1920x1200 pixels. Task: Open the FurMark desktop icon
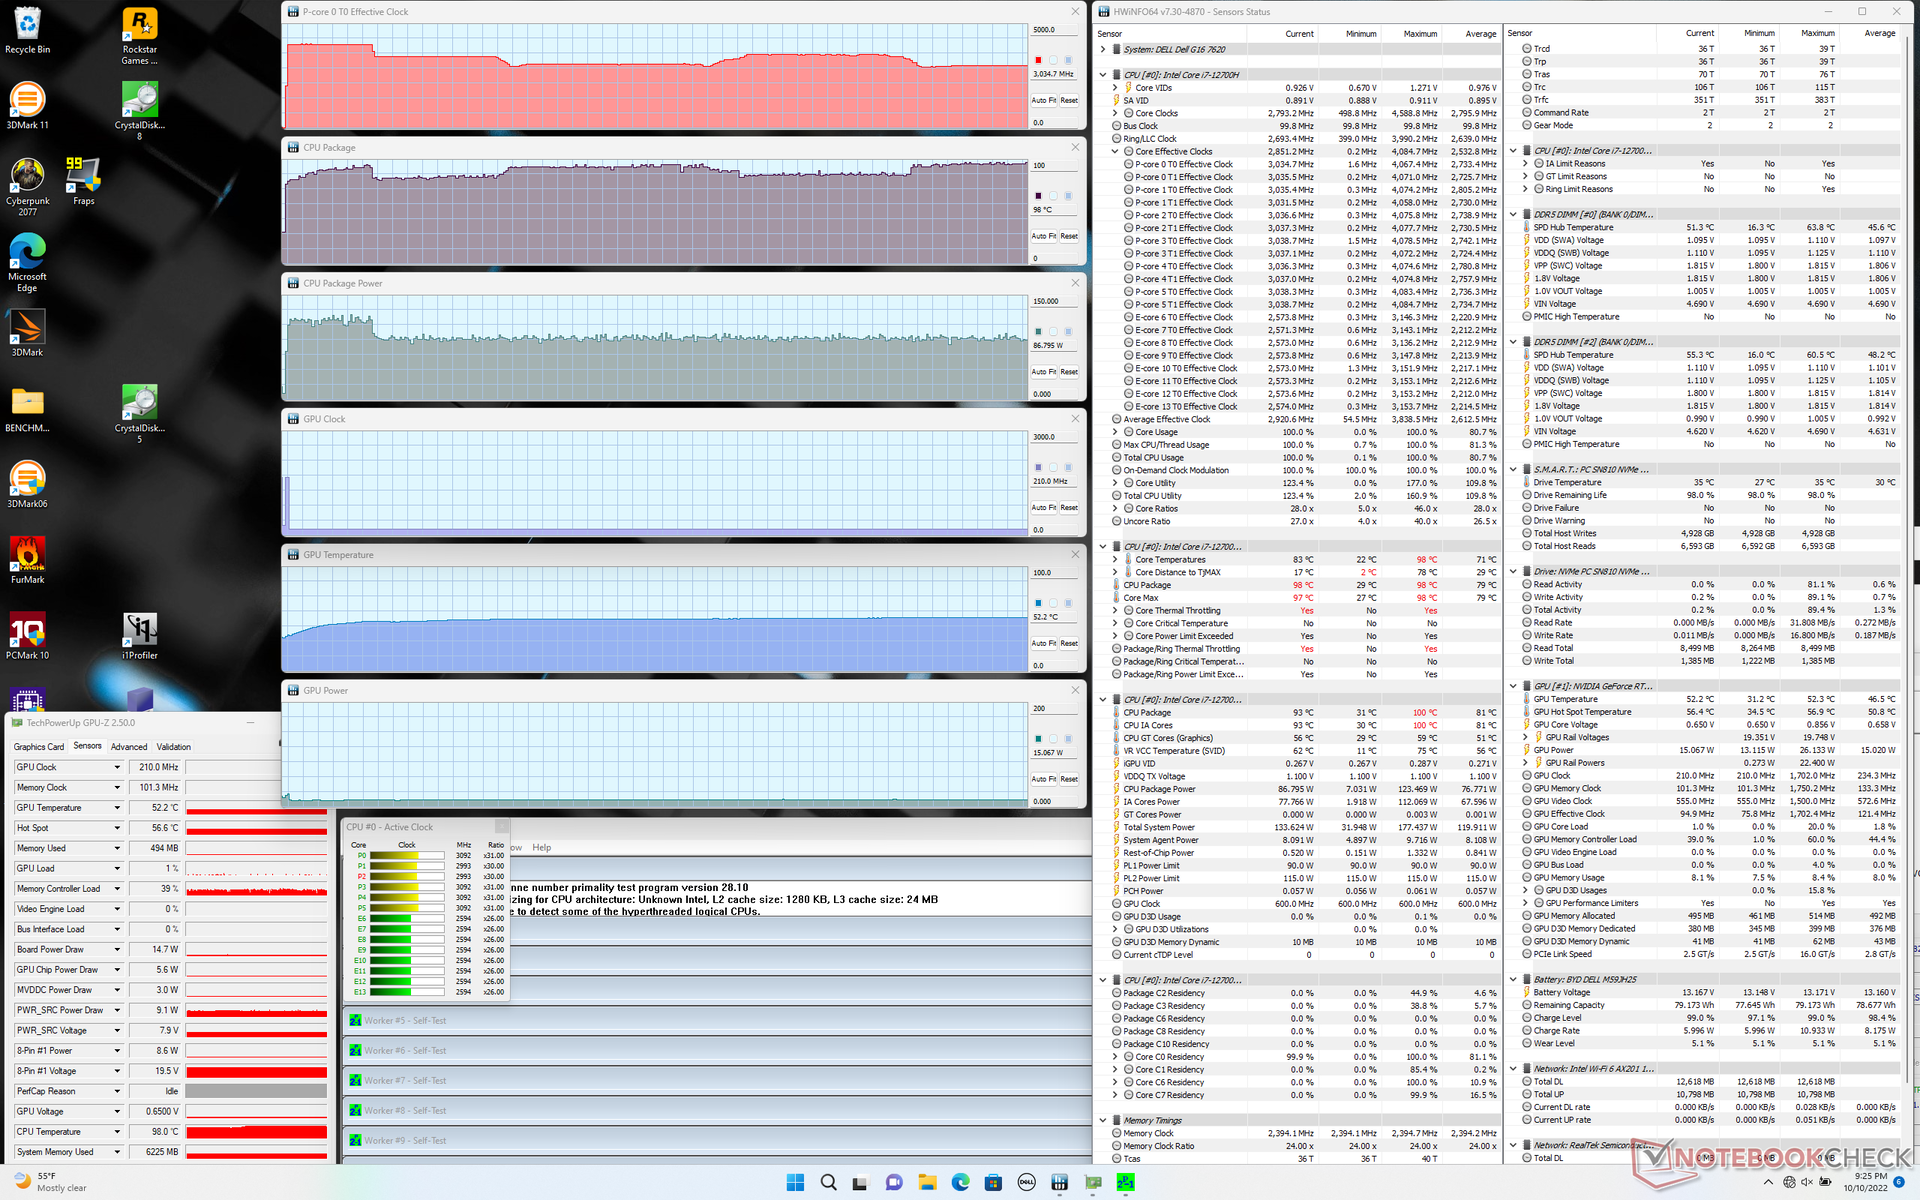pos(27,557)
